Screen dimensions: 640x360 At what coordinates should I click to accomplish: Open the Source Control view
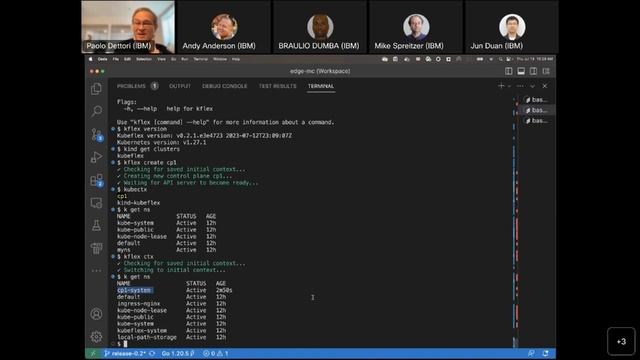click(97, 134)
